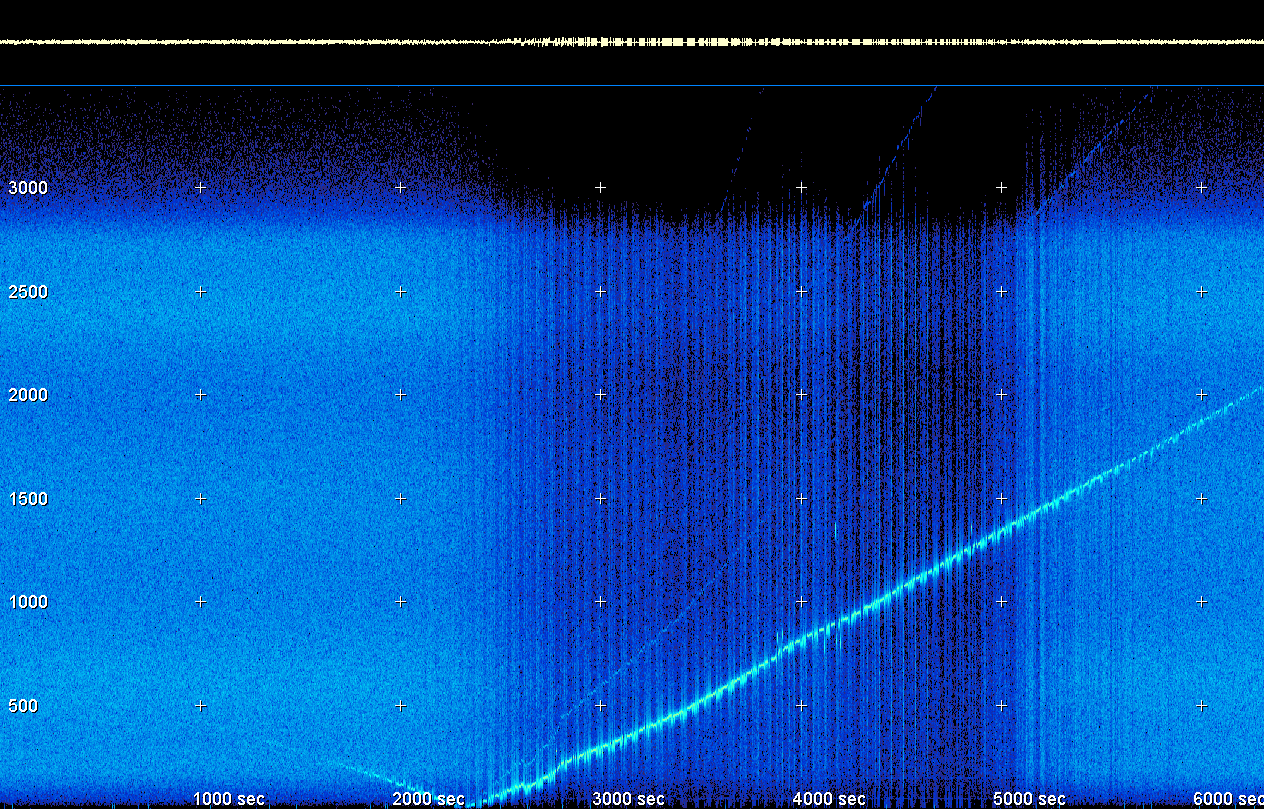Click the amplitude waveform strip above the spectrogram
This screenshot has width=1264, height=809.
[632, 42]
